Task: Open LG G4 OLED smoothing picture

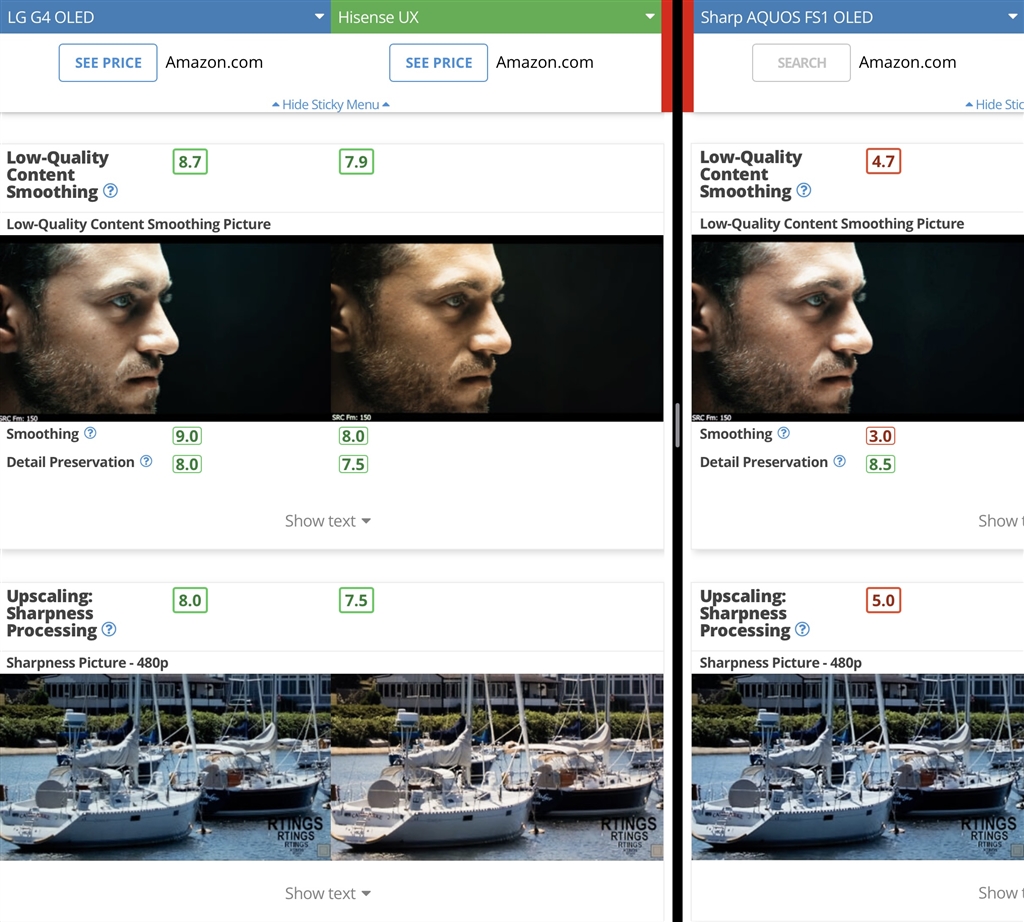Action: click(165, 328)
